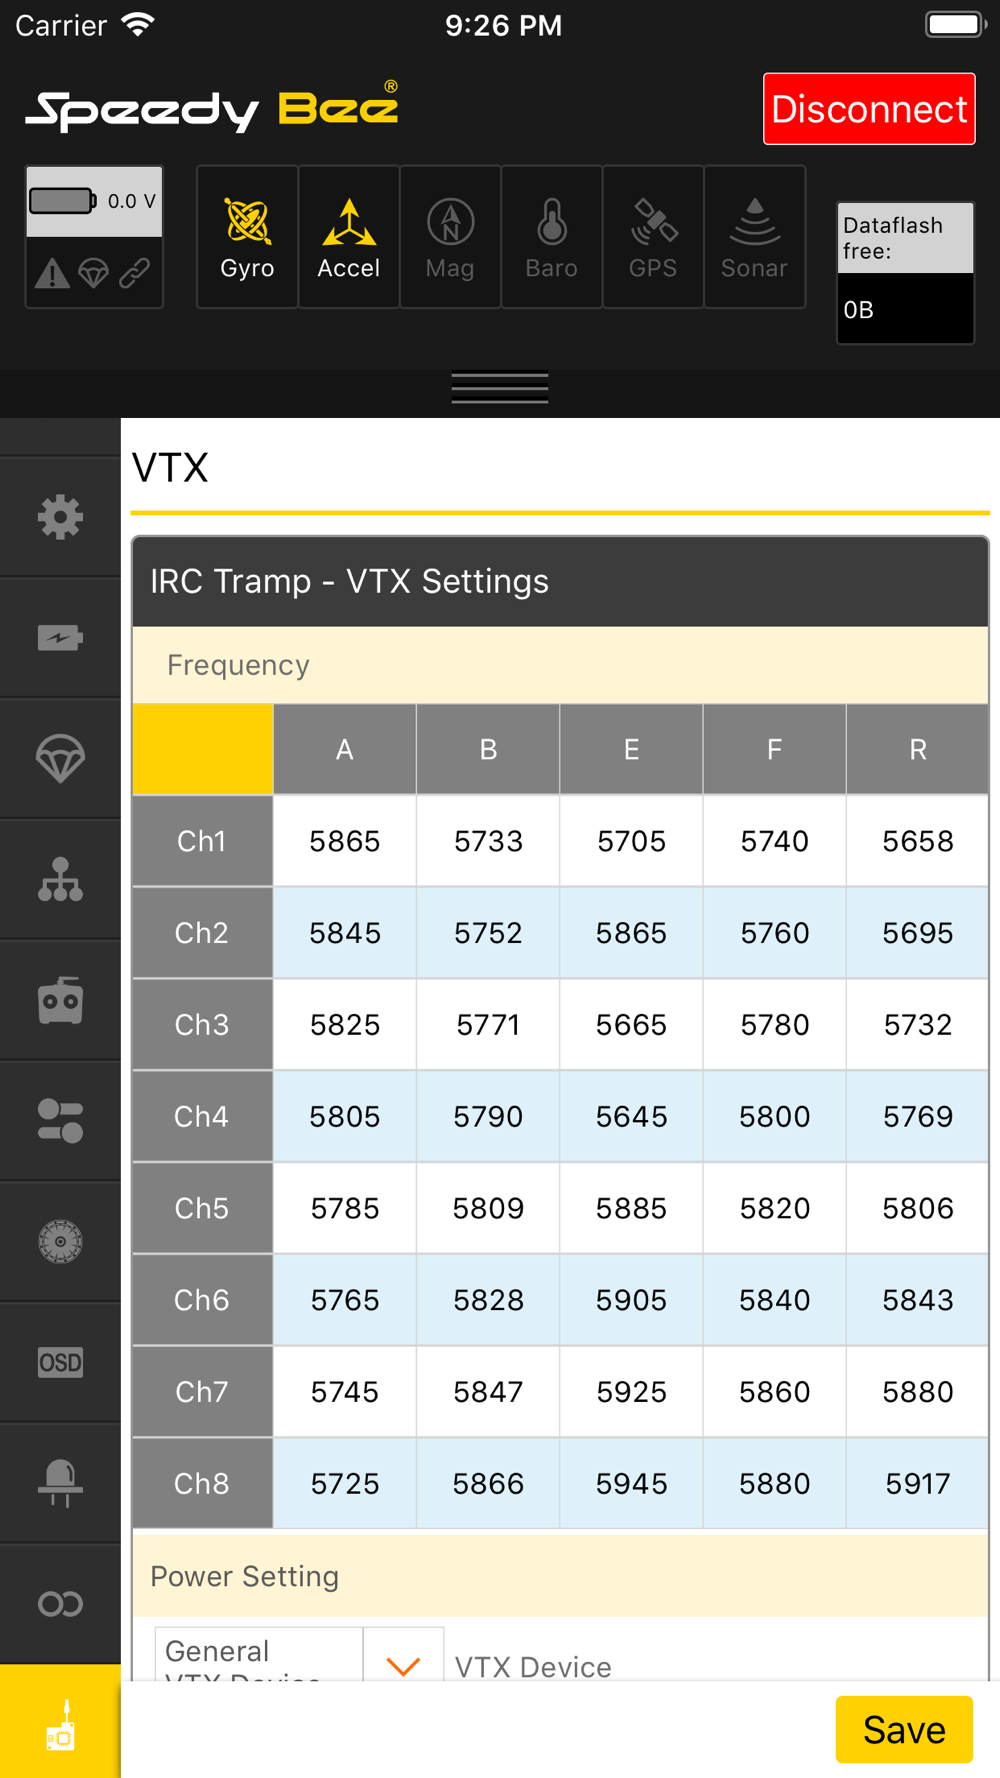
Task: Select band R column header
Action: (x=918, y=749)
